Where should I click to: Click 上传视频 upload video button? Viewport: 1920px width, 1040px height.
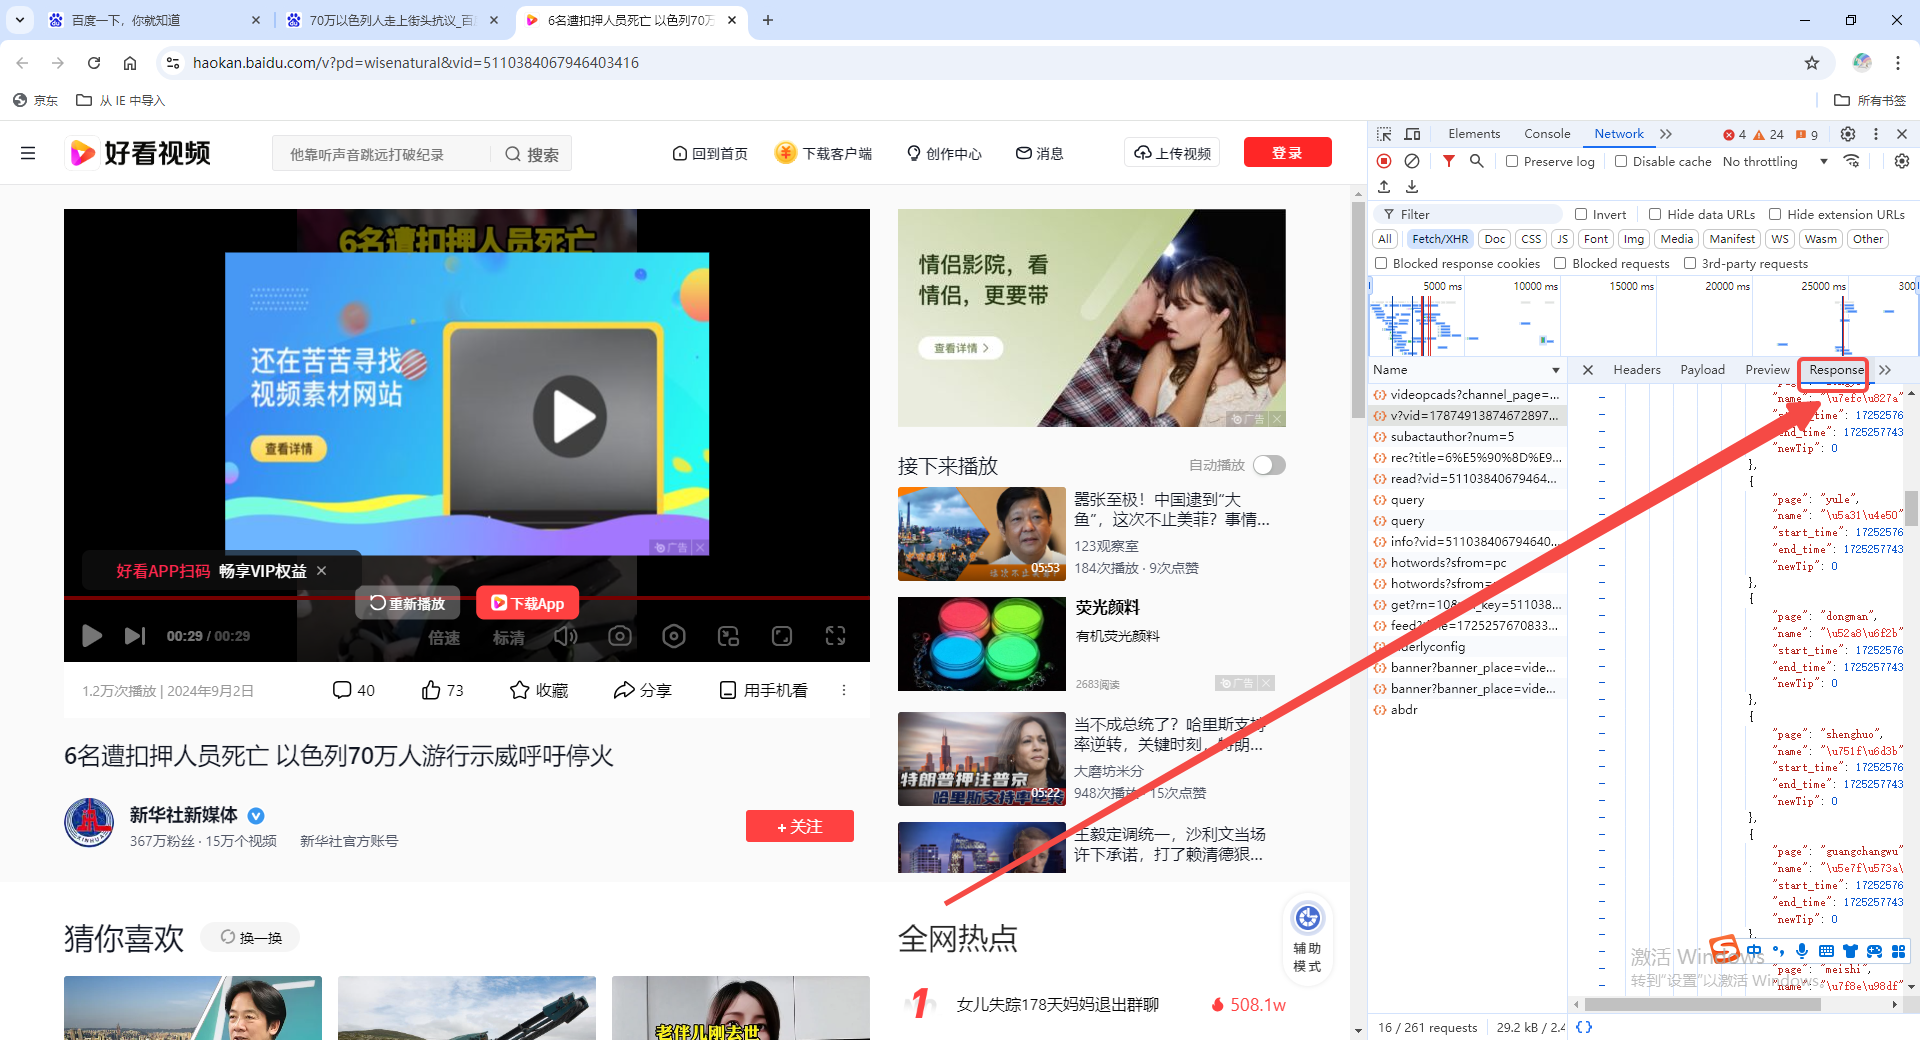click(x=1172, y=153)
